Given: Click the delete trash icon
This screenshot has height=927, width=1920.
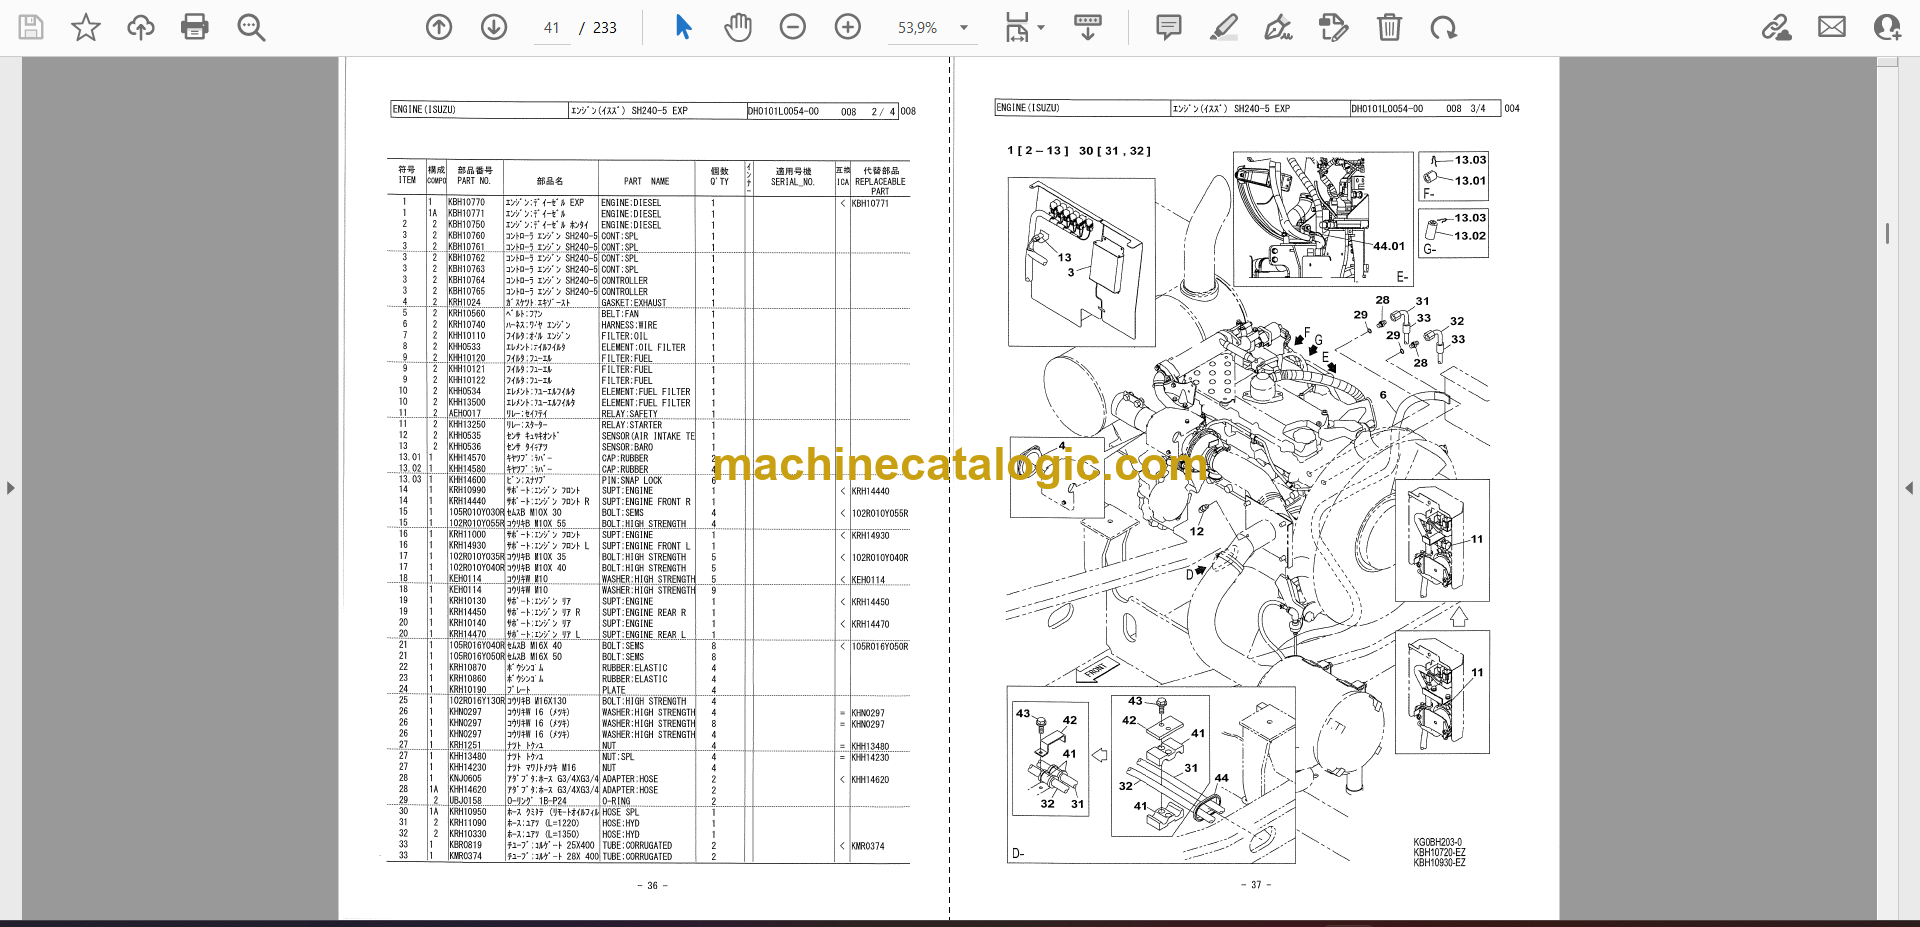Looking at the screenshot, I should [x=1389, y=27].
